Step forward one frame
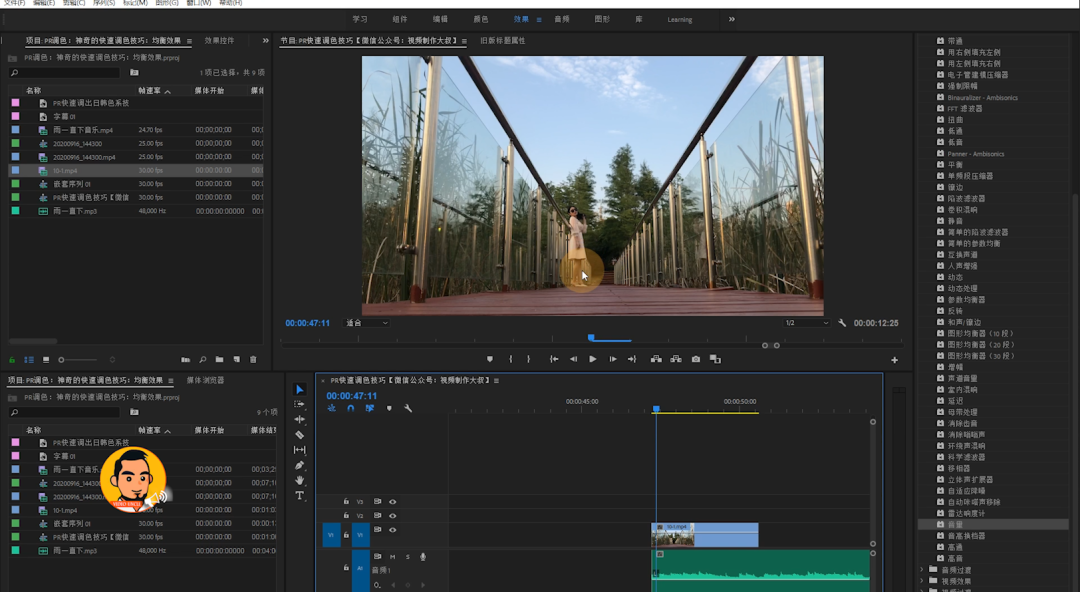This screenshot has width=1080, height=592. pyautogui.click(x=612, y=359)
